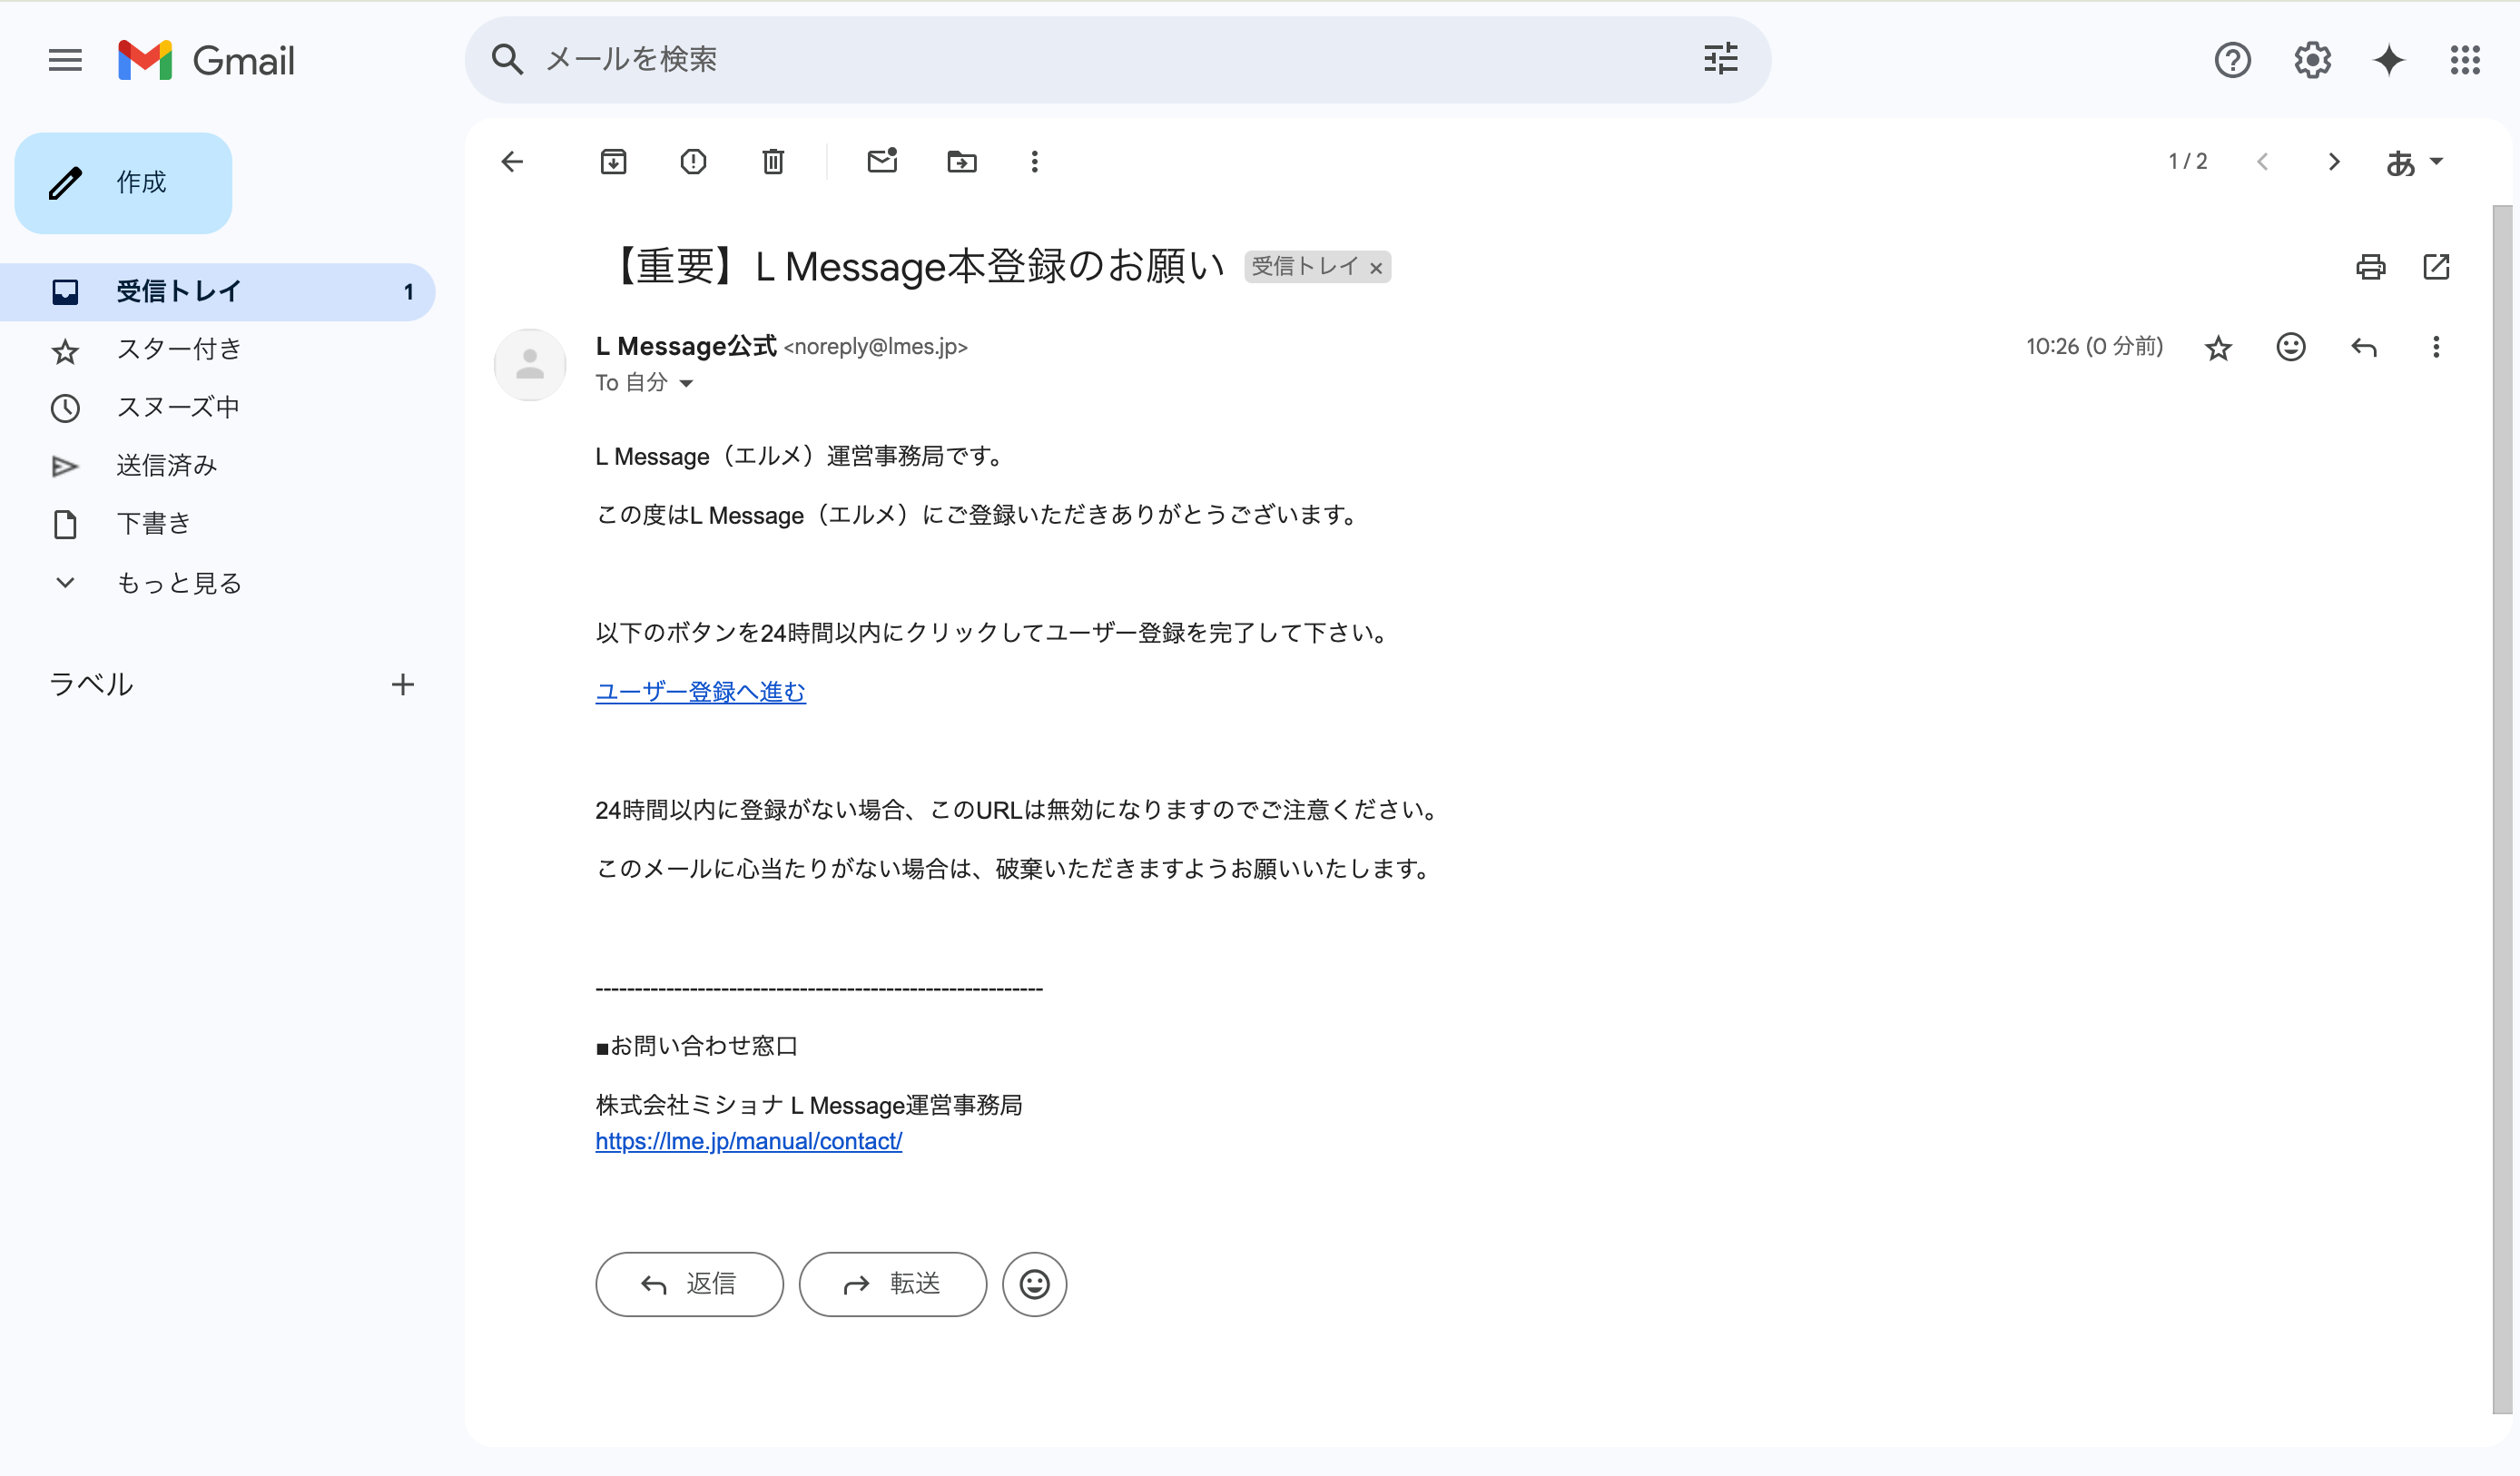Print the email

[x=2370, y=267]
